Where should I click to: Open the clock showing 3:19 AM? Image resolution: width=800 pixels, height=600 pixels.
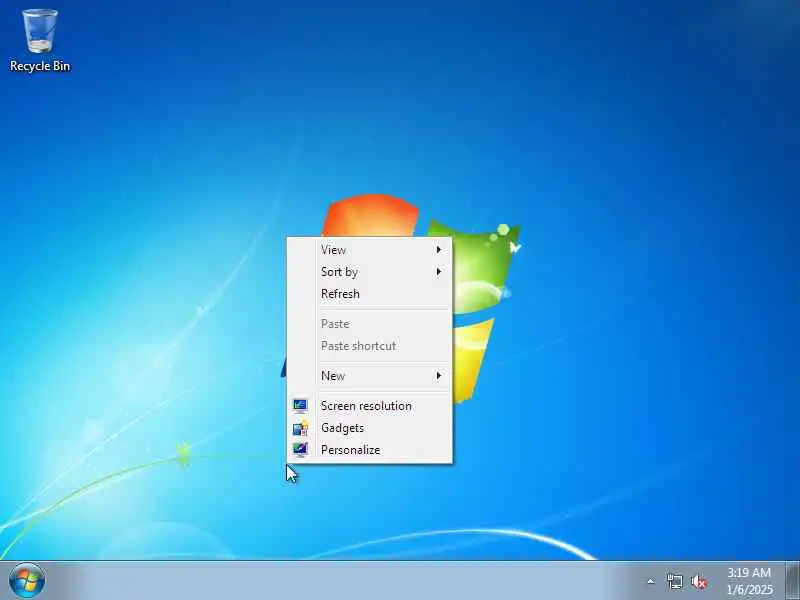pos(749,581)
